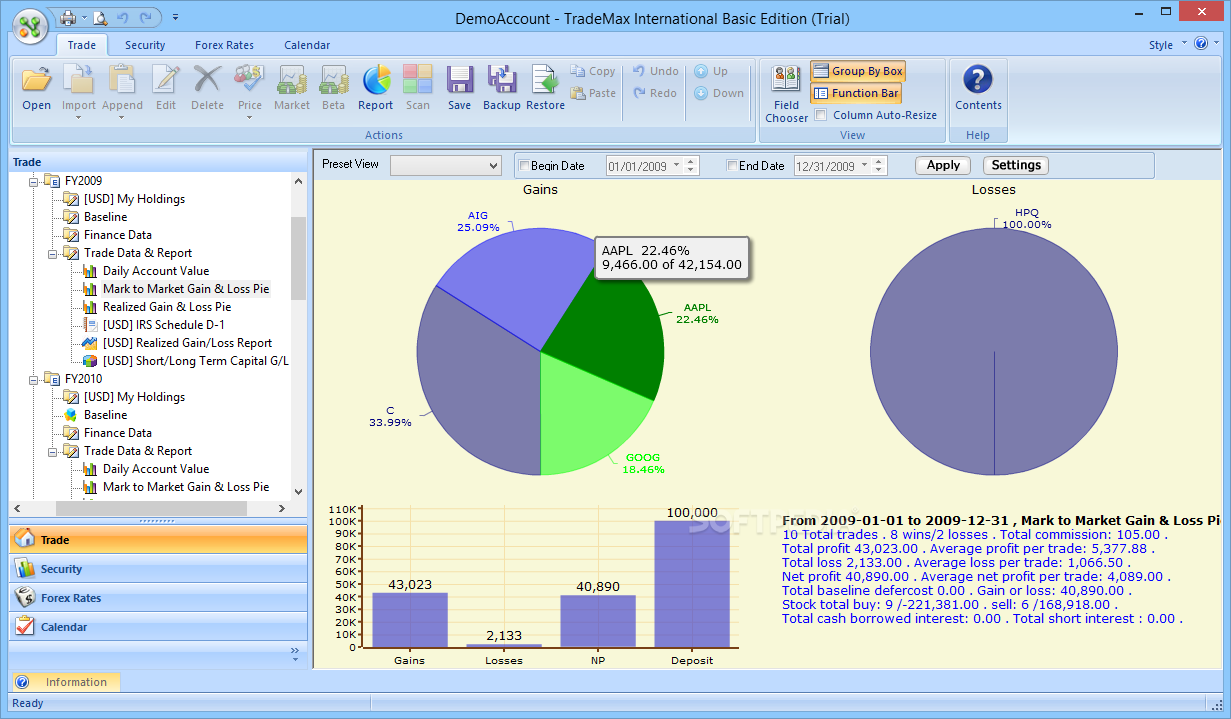Click Copy in the ribbon
The height and width of the screenshot is (719, 1231).
(594, 71)
